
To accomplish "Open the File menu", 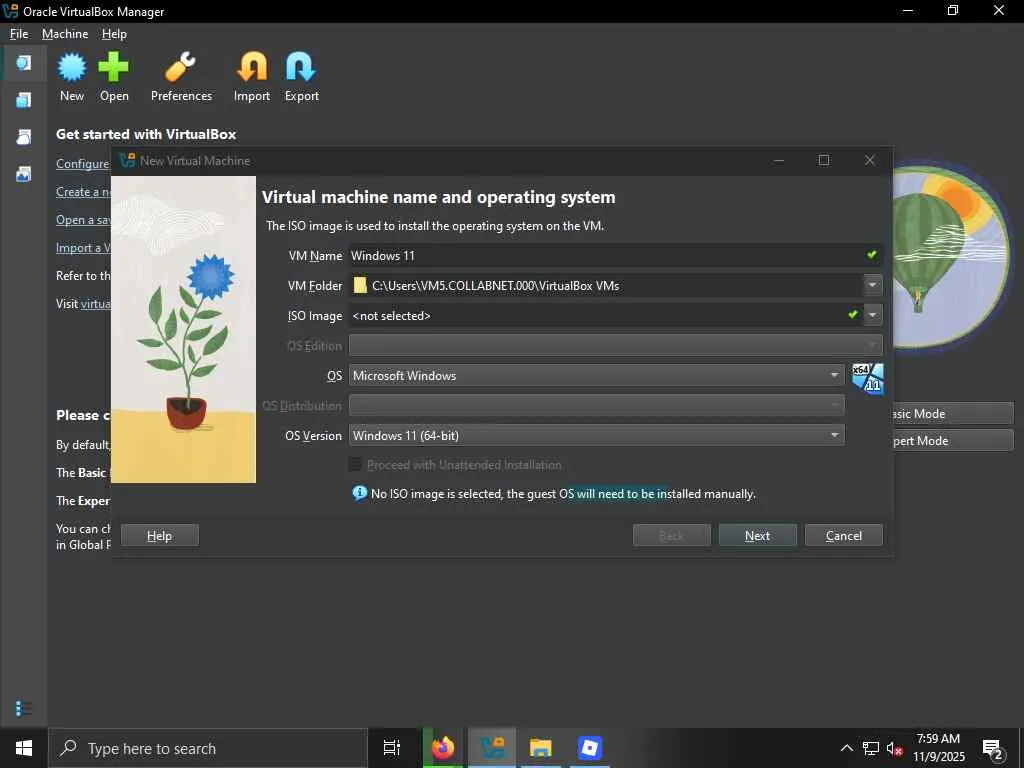I will pyautogui.click(x=19, y=34).
